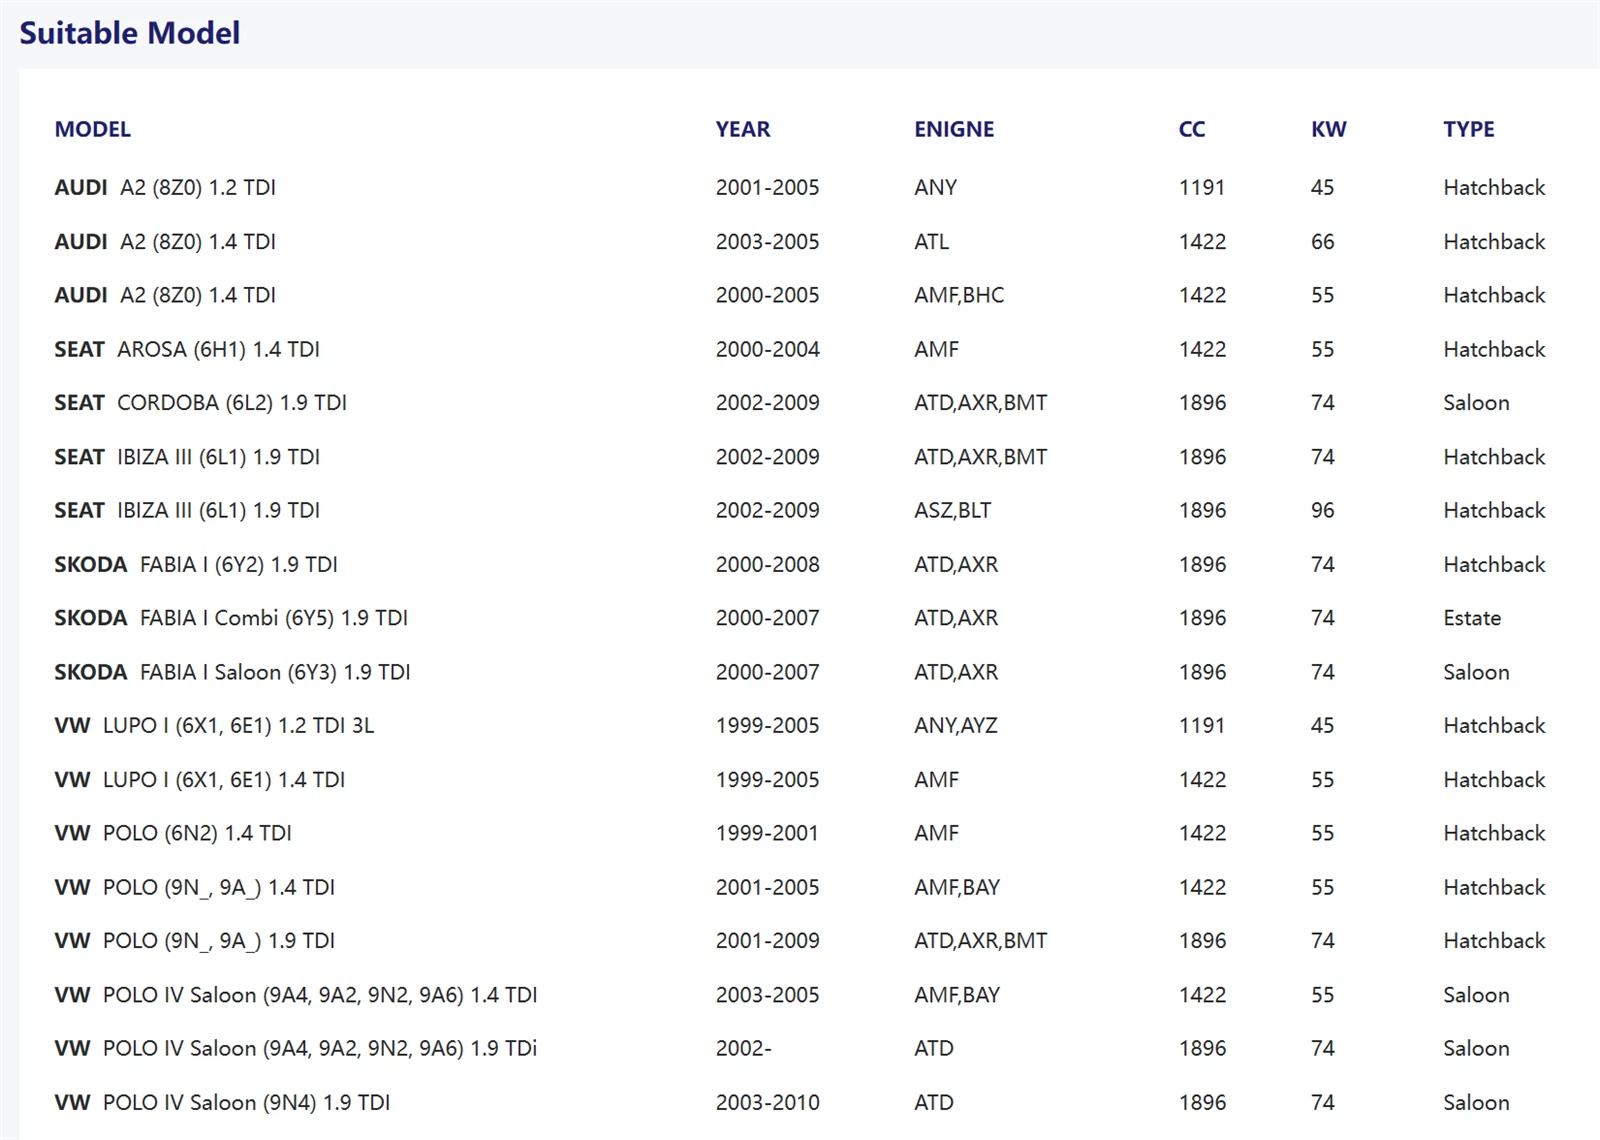1600x1140 pixels.
Task: Click CC 1191 in VW LUPO row
Action: click(1202, 725)
